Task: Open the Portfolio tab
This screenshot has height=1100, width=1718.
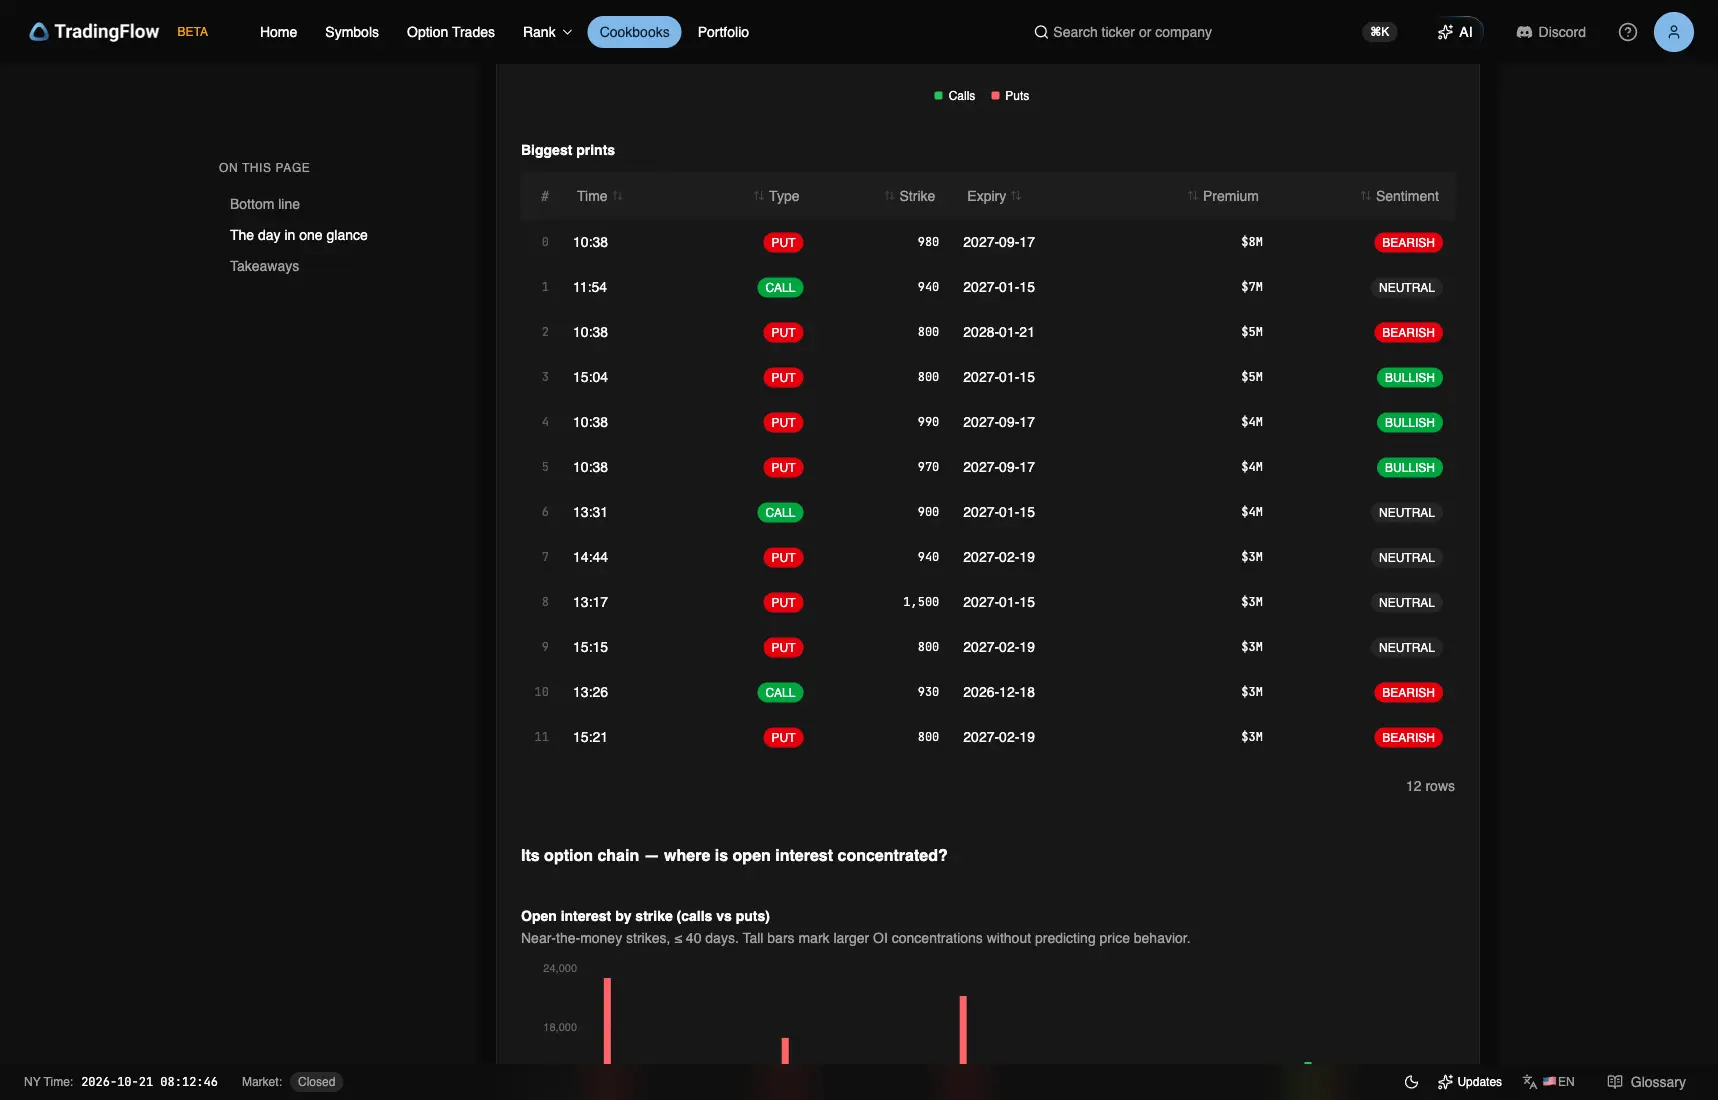Action: (723, 32)
